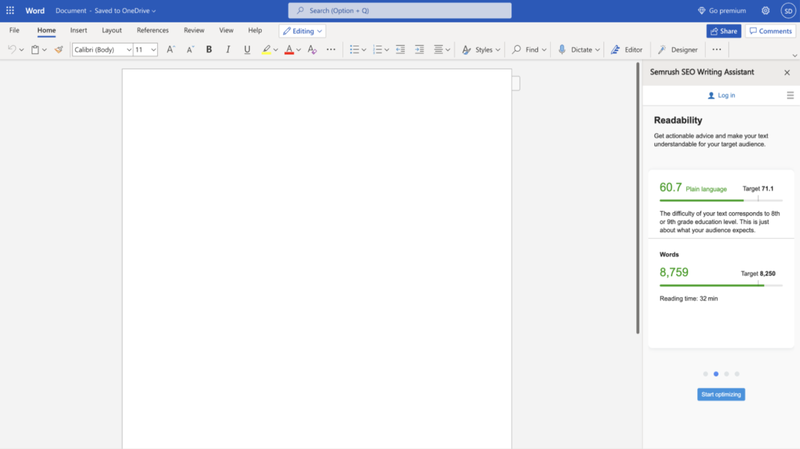Click the document vertical scrollbar

click(637, 198)
